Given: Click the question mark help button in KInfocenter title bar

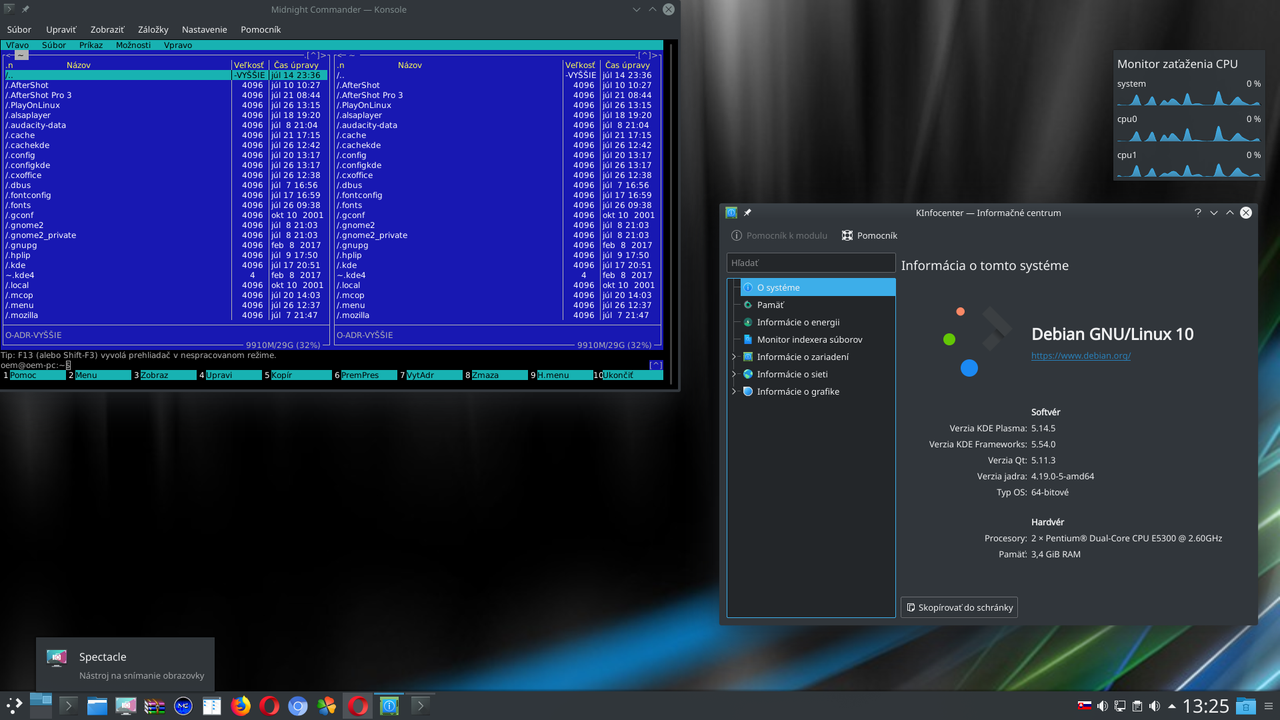Looking at the screenshot, I should (x=1198, y=212).
